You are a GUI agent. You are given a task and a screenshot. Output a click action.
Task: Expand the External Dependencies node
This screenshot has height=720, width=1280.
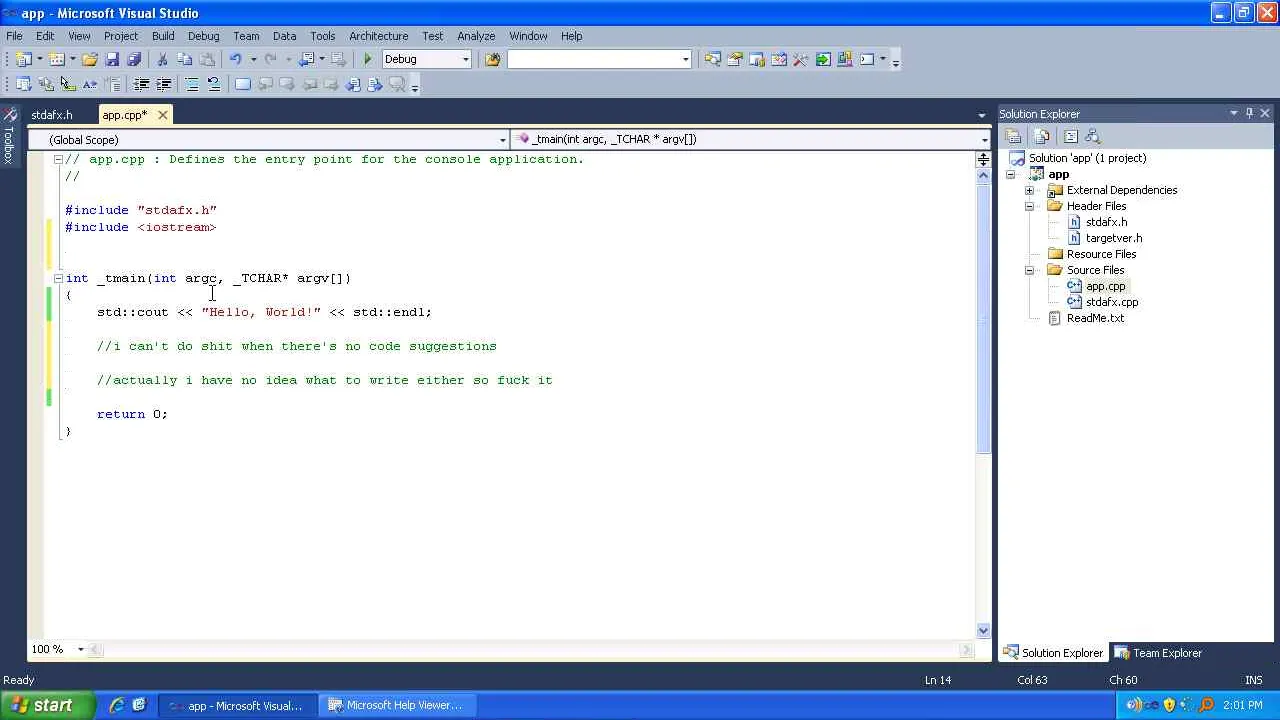pos(1029,190)
